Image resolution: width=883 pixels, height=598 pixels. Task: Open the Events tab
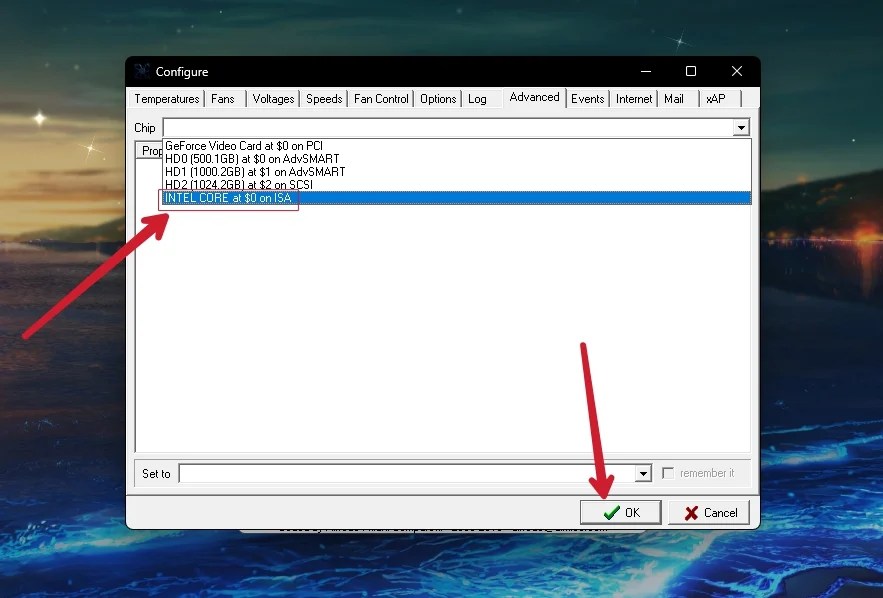587,98
